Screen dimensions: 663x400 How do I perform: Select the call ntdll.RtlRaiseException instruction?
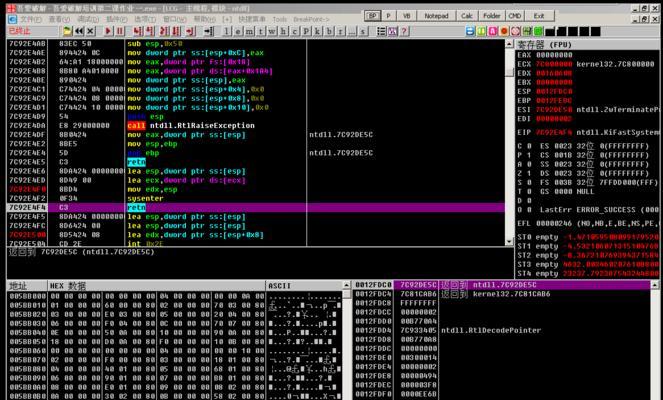click(x=191, y=126)
